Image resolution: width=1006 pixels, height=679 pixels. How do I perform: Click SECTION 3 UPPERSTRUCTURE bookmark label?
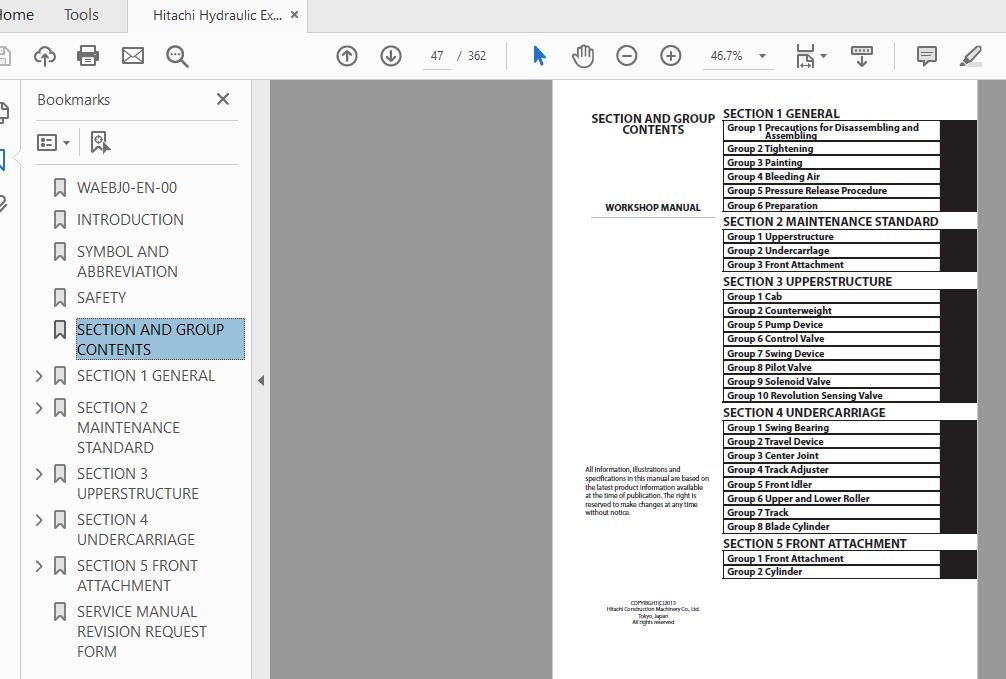pyautogui.click(x=138, y=484)
